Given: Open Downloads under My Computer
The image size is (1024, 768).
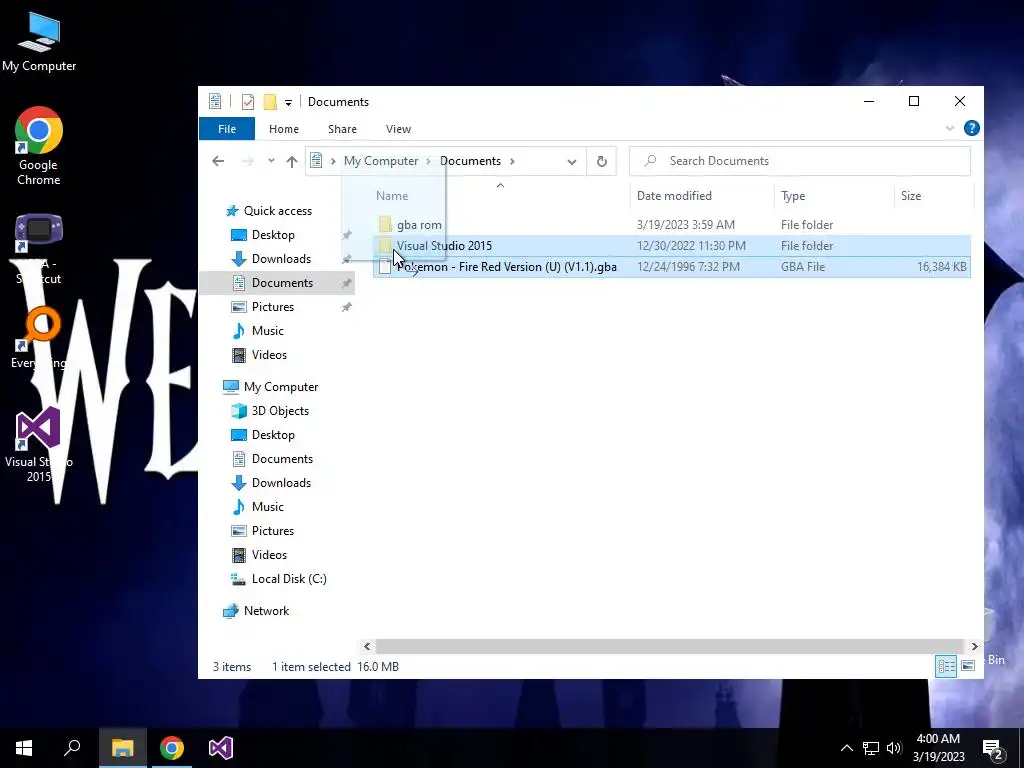Looking at the screenshot, I should tap(281, 483).
